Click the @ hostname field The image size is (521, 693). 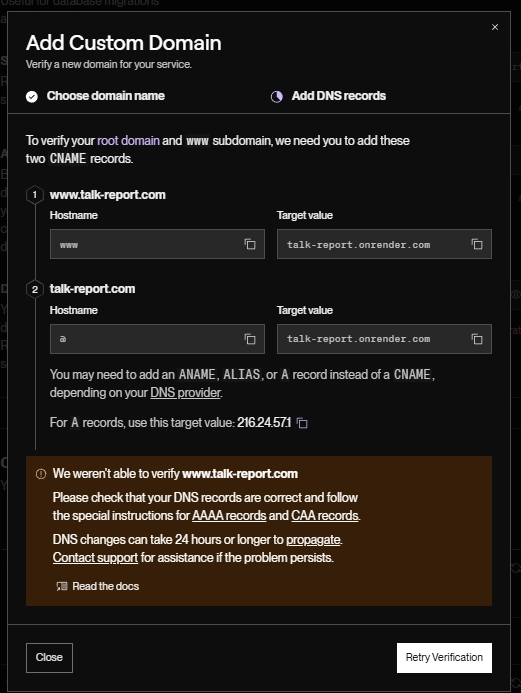click(x=157, y=339)
